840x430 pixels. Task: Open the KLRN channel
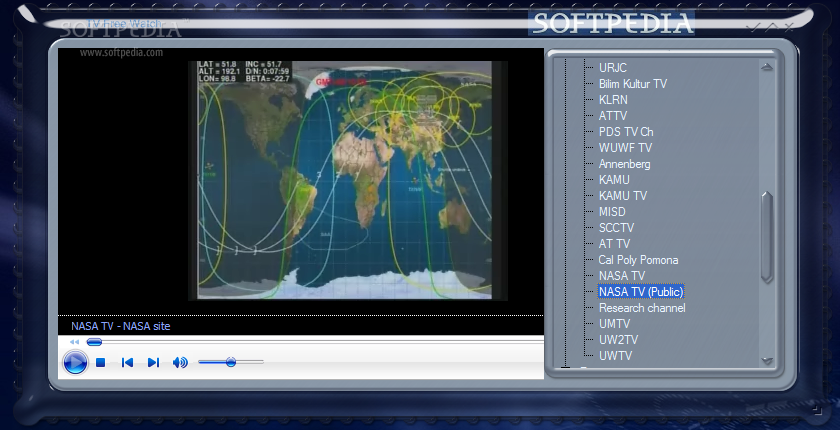[613, 100]
